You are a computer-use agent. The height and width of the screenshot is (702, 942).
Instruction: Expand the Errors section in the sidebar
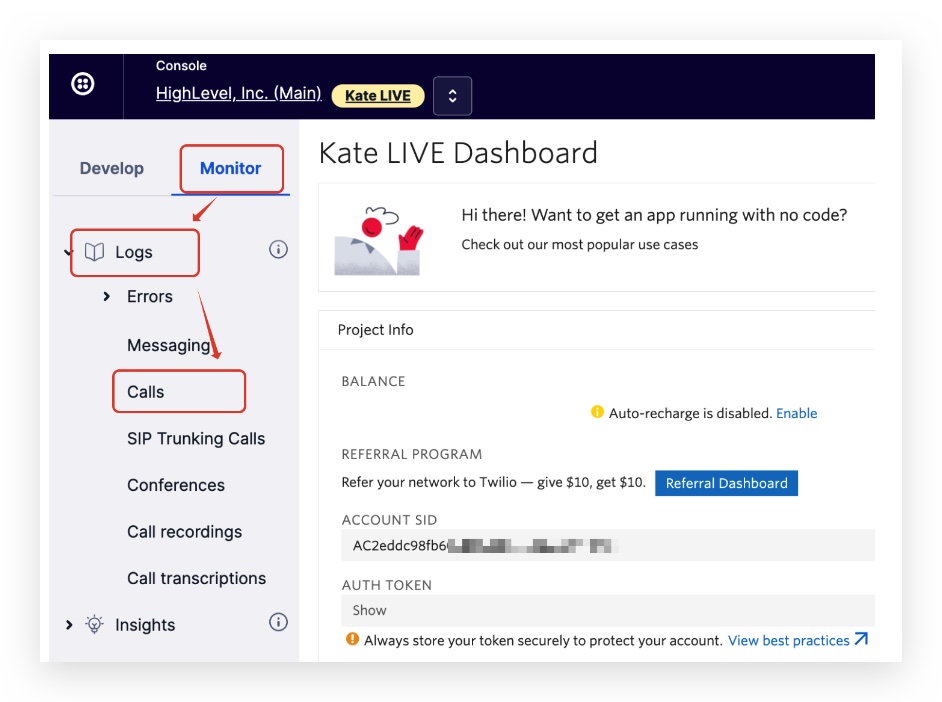point(107,296)
